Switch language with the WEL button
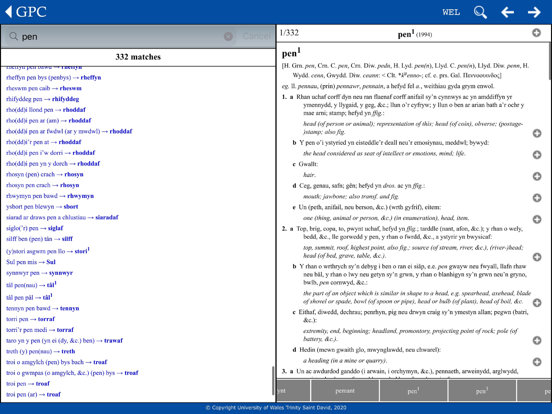Screen dimensions: 552x414 [451, 12]
